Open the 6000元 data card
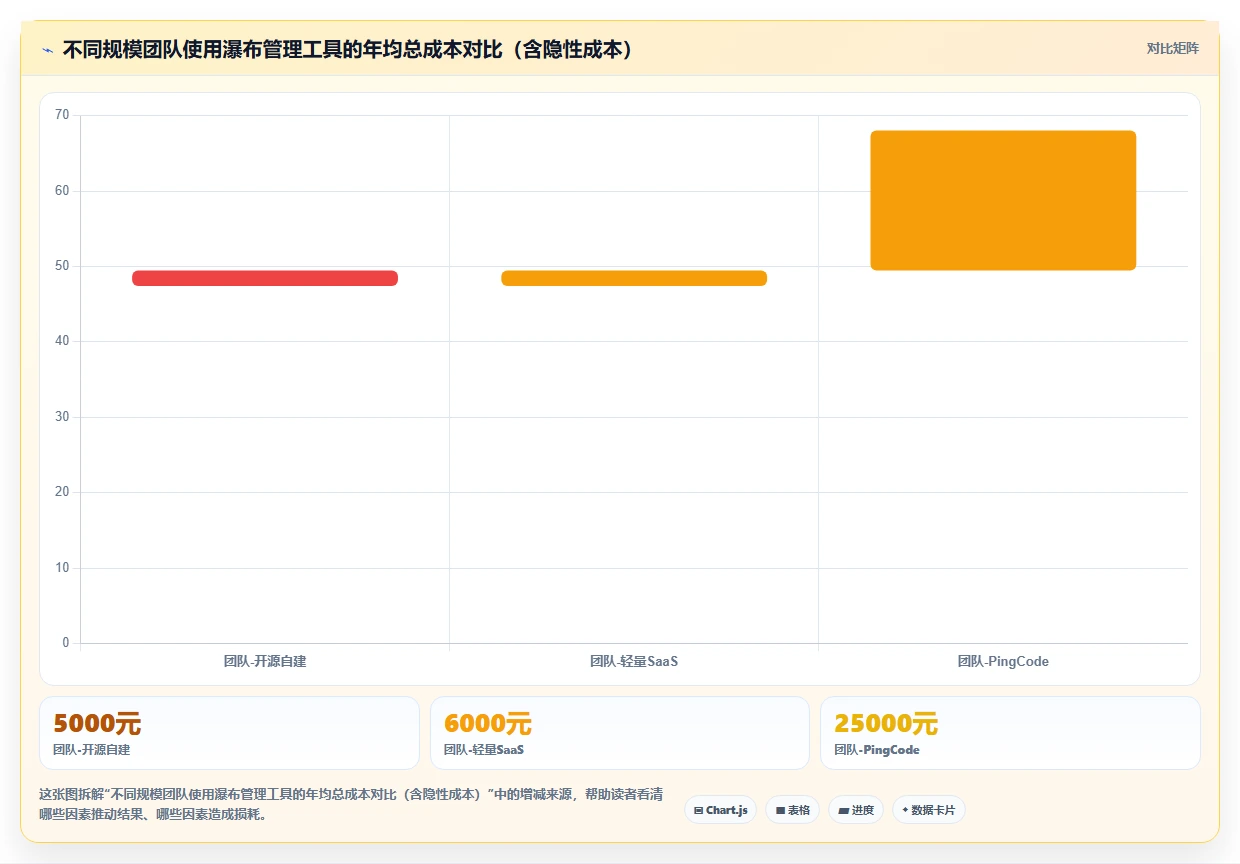 [619, 733]
